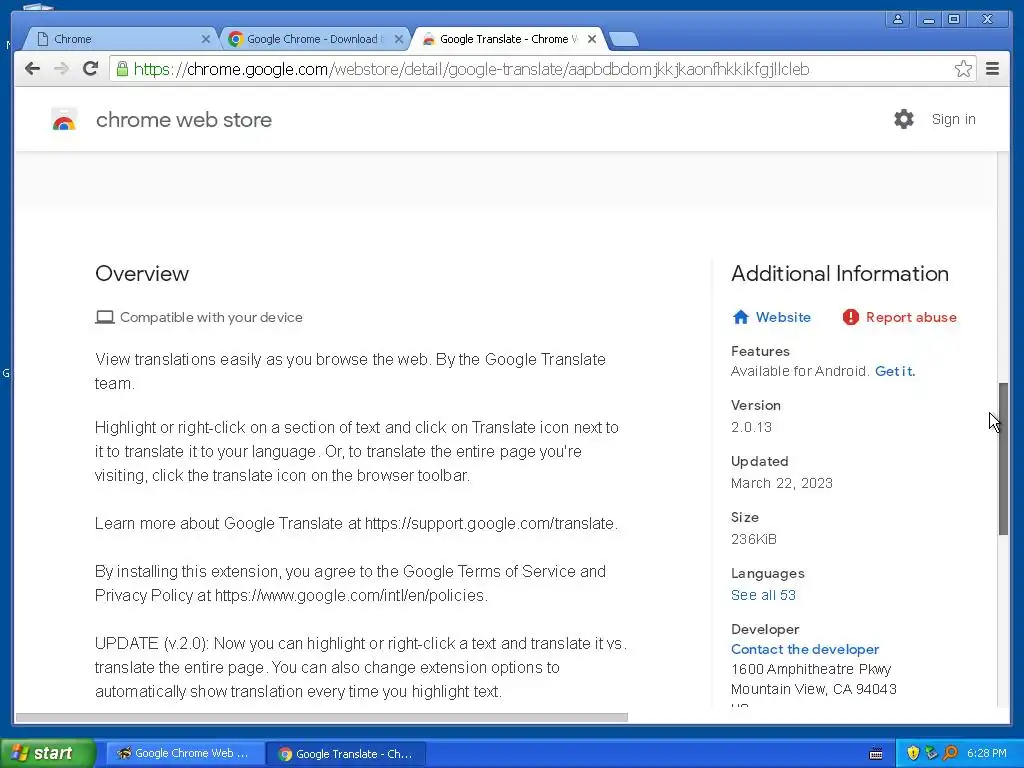Image resolution: width=1024 pixels, height=768 pixels.
Task: Open the on-screen keyboard tray icon
Action: (876, 754)
